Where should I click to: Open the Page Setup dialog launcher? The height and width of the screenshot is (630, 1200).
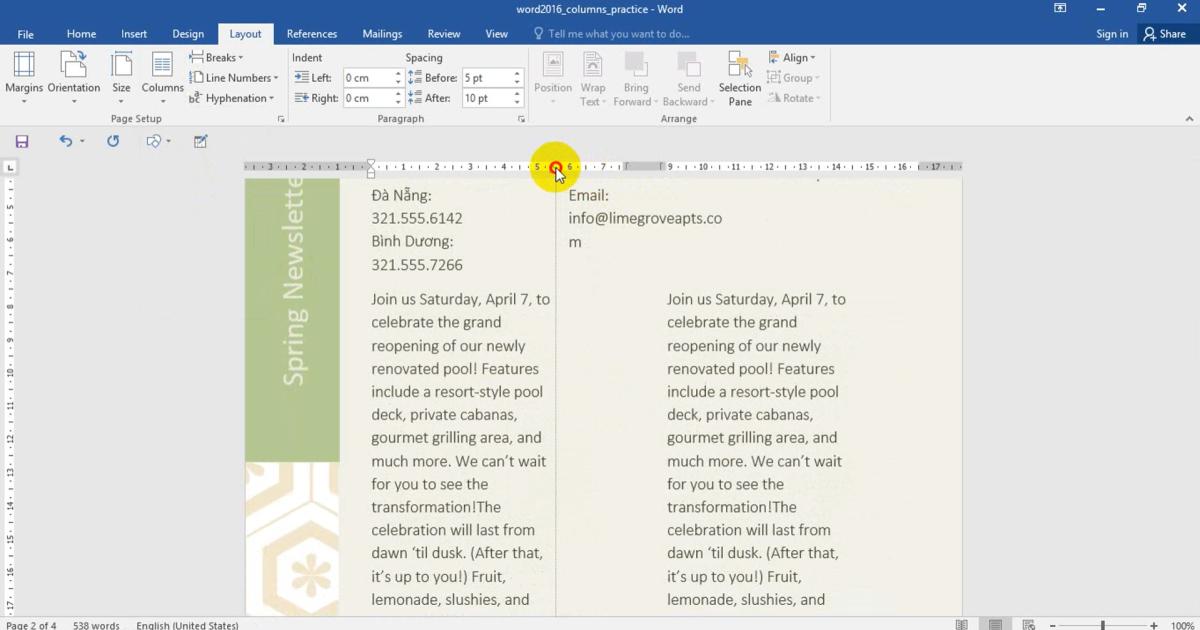[x=281, y=119]
